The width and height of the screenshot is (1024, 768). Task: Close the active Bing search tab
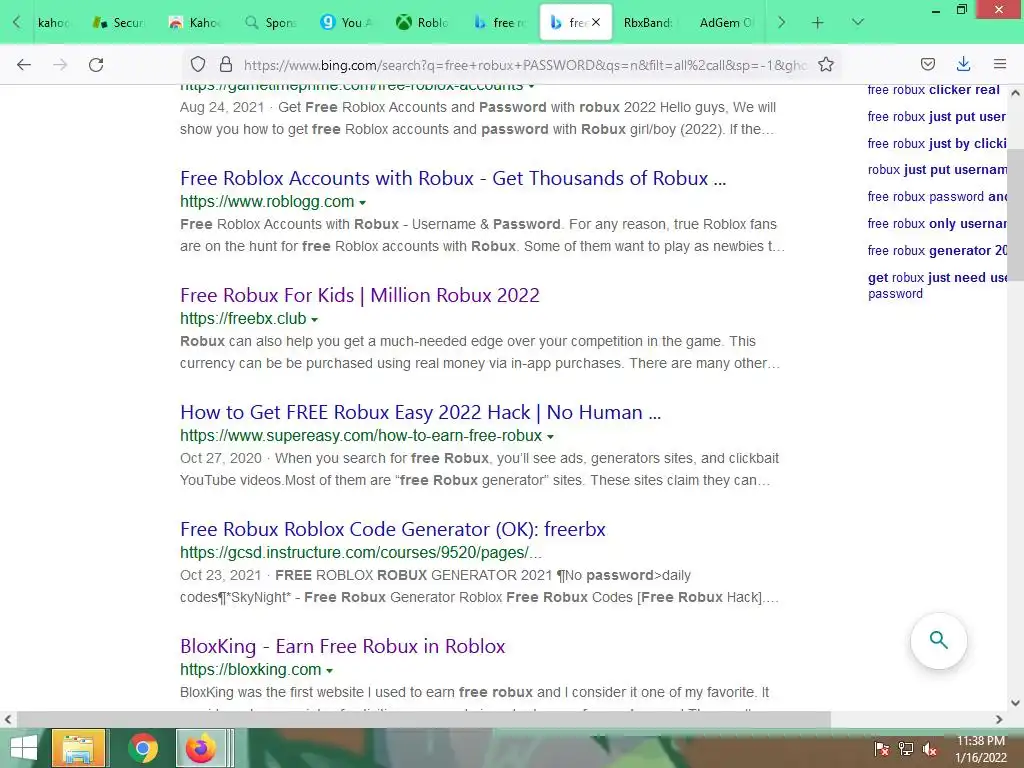[596, 22]
